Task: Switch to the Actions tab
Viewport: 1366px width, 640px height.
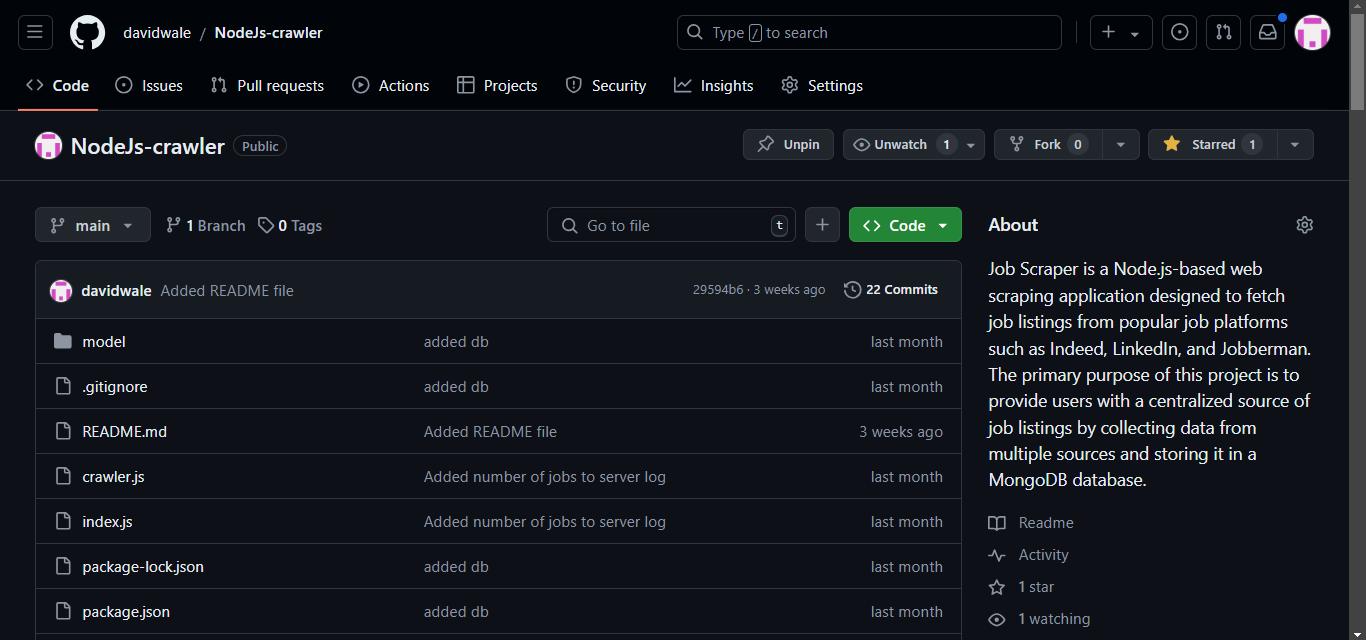Action: coord(391,86)
